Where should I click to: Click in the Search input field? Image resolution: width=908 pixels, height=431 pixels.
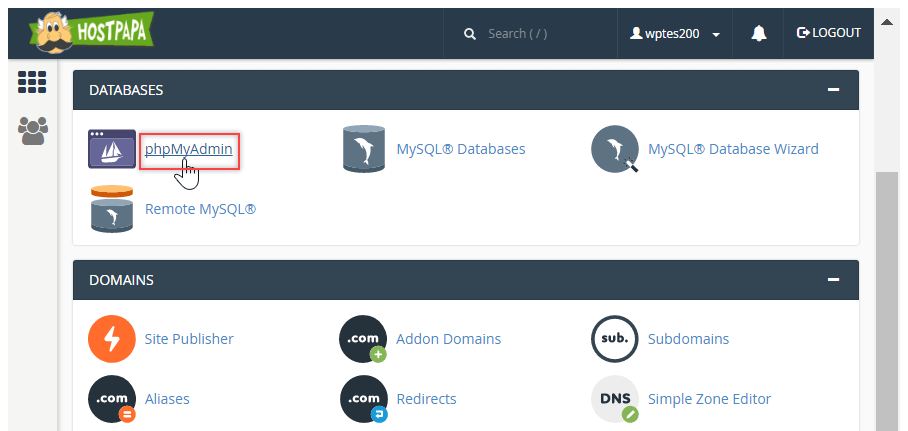tap(530, 34)
